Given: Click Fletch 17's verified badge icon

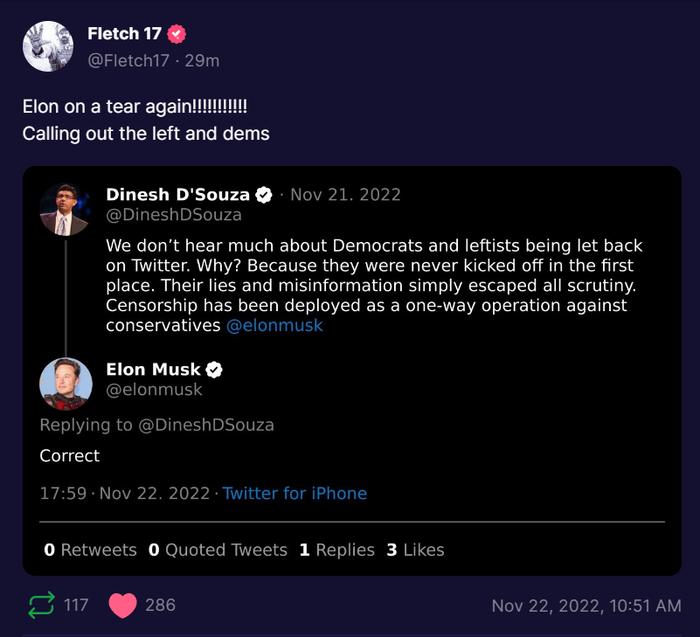Looking at the screenshot, I should [x=177, y=34].
